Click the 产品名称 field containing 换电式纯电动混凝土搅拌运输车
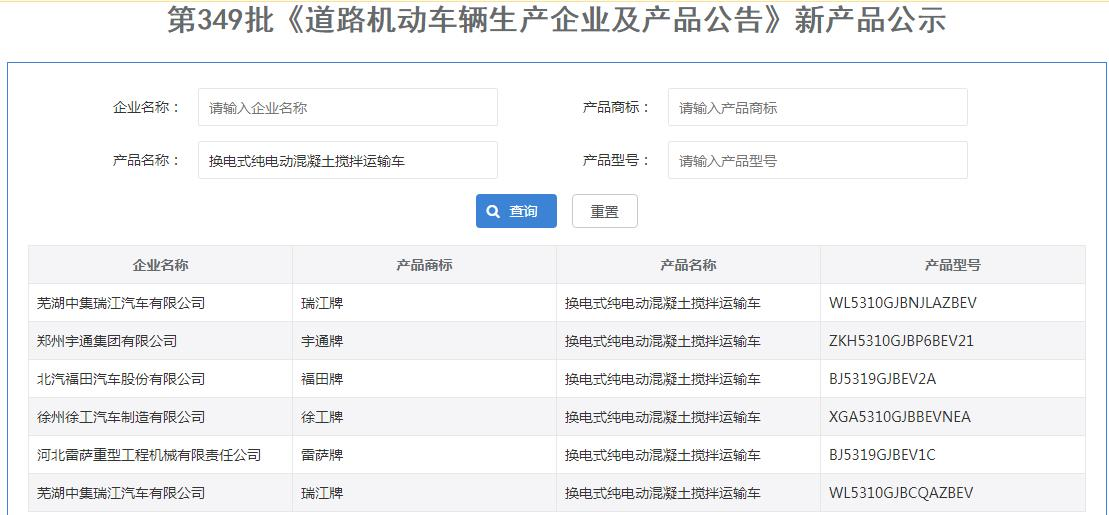1109x515 pixels. [348, 161]
